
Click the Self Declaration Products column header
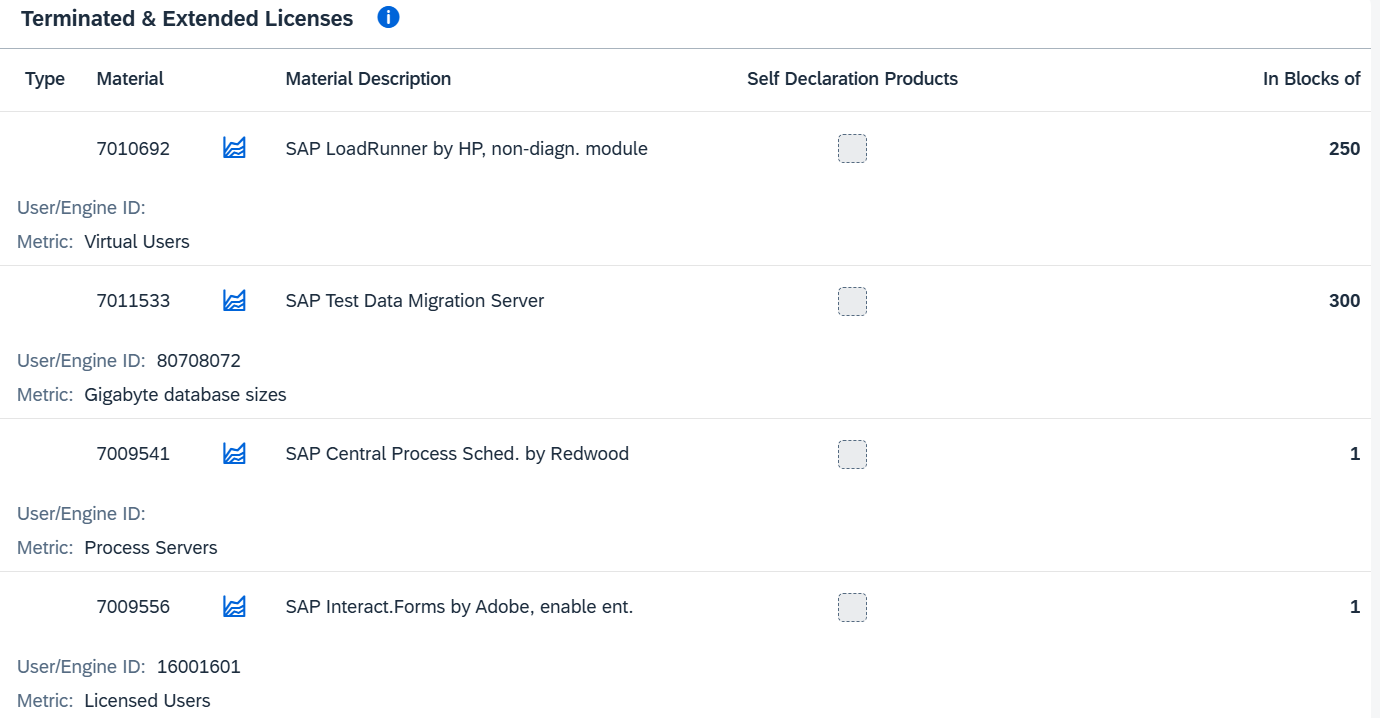[x=852, y=79]
